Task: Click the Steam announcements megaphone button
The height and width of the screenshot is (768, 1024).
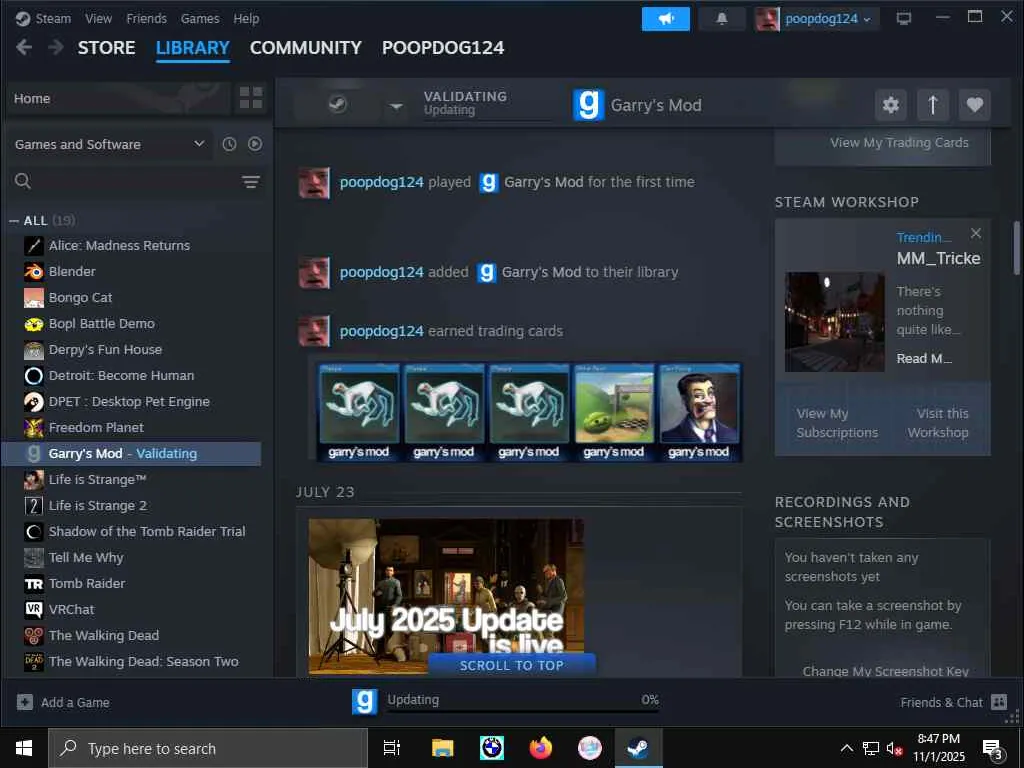Action: [665, 19]
